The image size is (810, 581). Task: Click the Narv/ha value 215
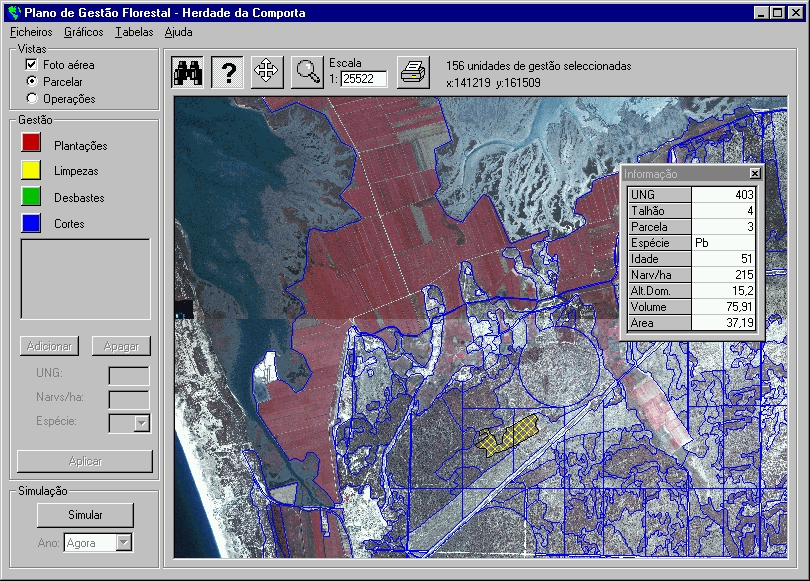click(x=723, y=275)
